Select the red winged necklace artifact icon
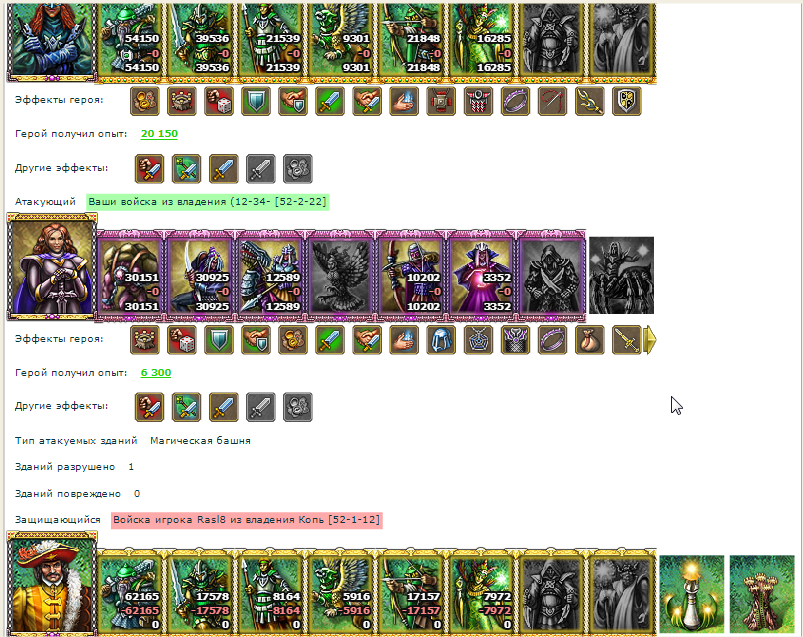The width and height of the screenshot is (803, 637). click(x=478, y=101)
